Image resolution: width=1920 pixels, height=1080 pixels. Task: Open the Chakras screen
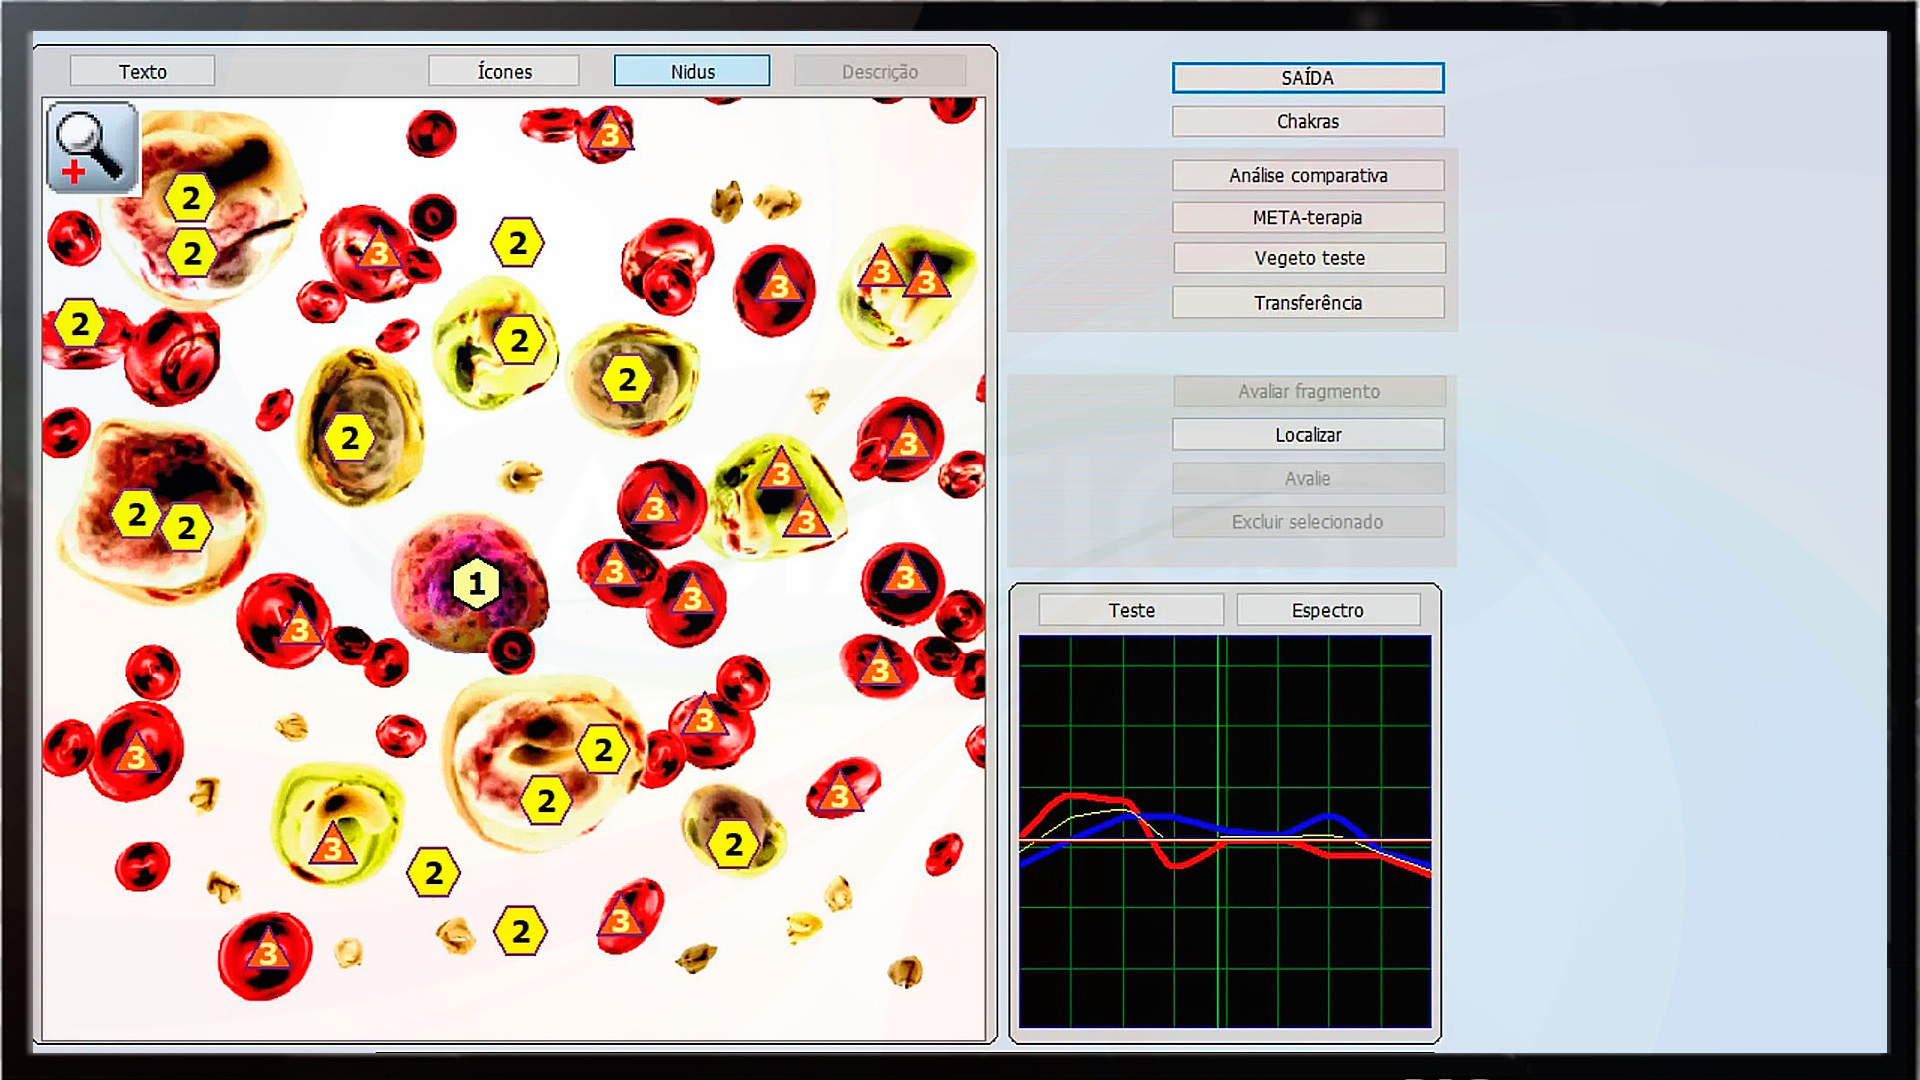click(1307, 121)
